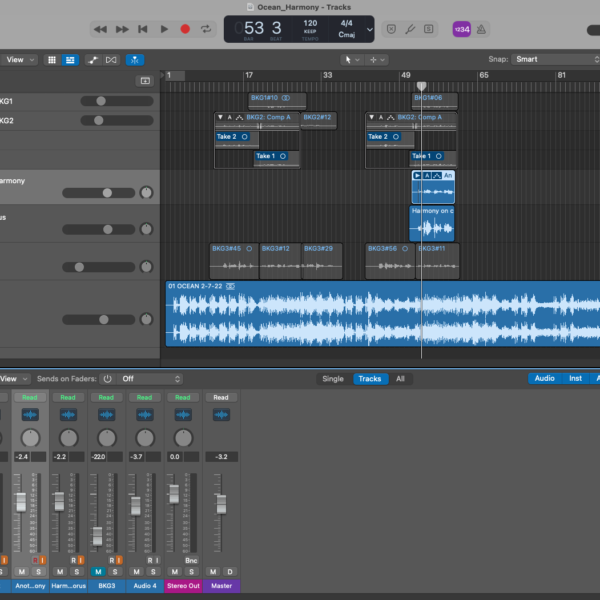This screenshot has width=600, height=600.
Task: Select the Stereo Out channel name label
Action: [x=183, y=586]
